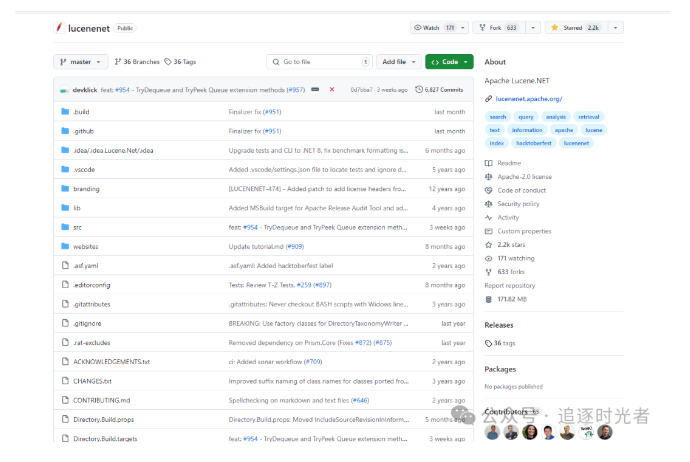
Task: Click the websites folder icon
Action: [65, 246]
